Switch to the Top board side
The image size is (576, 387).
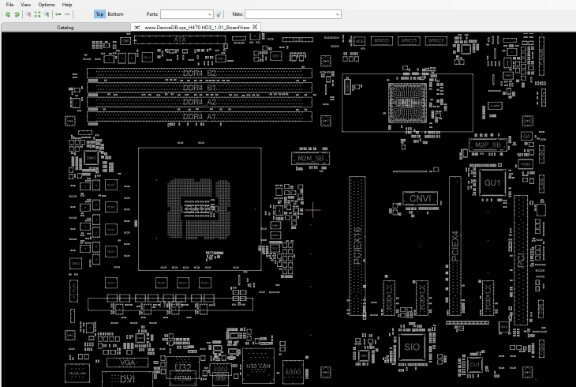tap(100, 14)
